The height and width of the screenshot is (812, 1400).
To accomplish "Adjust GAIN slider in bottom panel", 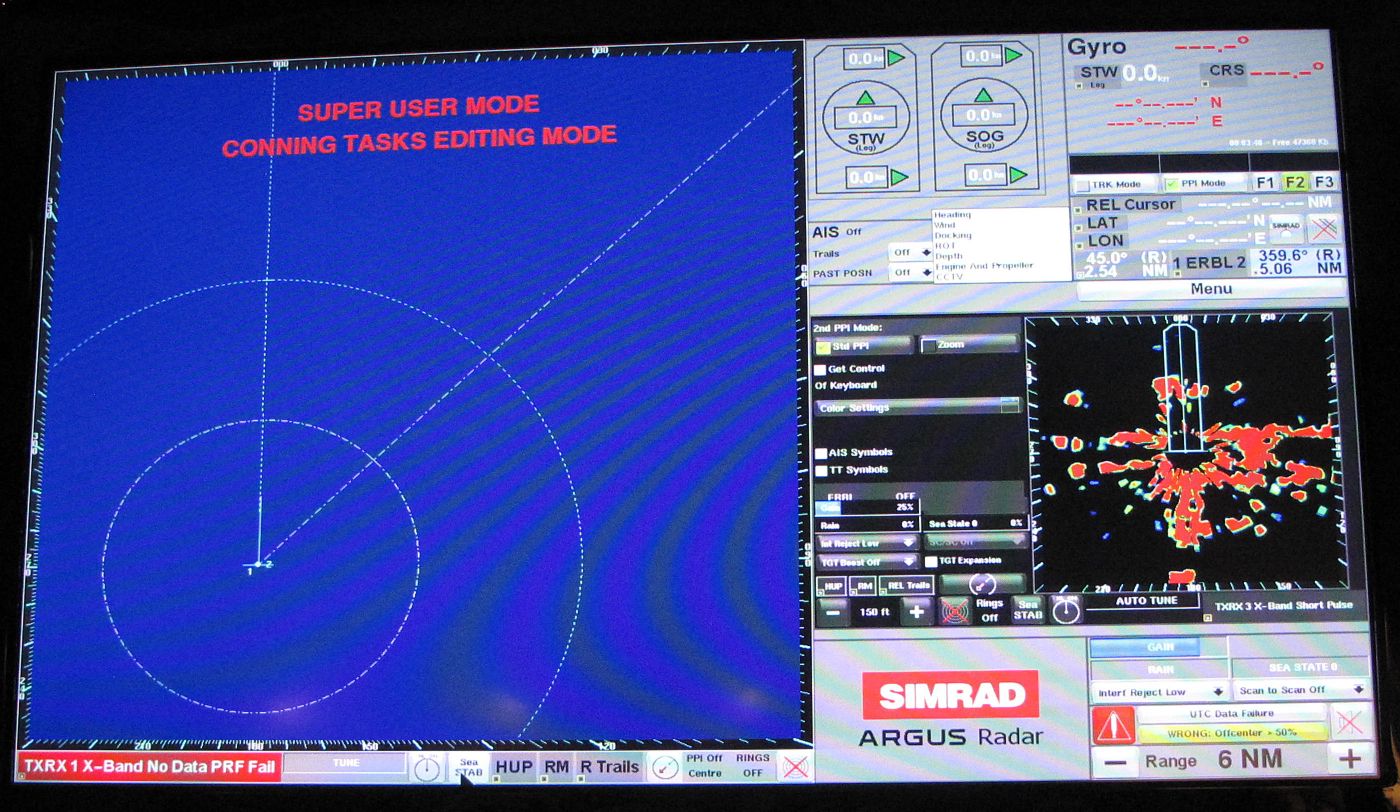I will tap(1160, 647).
